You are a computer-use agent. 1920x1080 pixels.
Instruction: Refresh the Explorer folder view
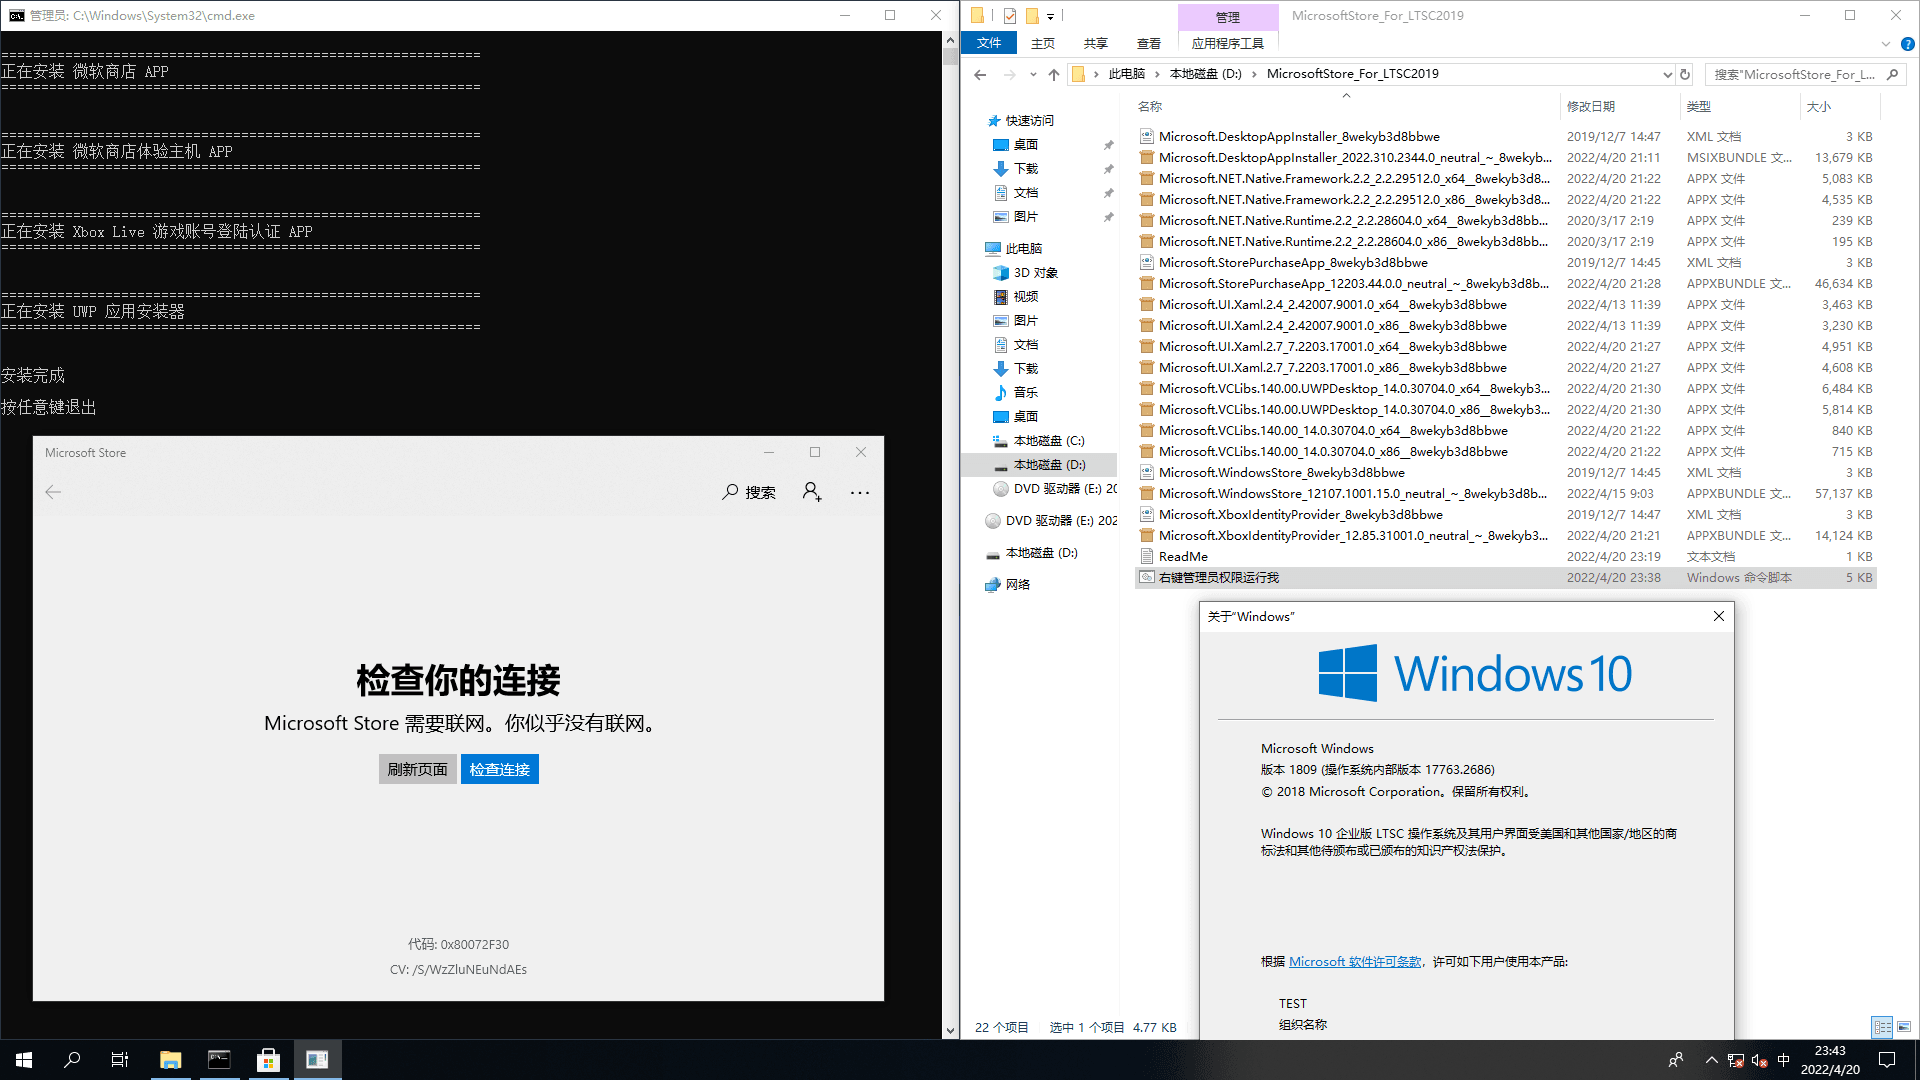point(1685,74)
